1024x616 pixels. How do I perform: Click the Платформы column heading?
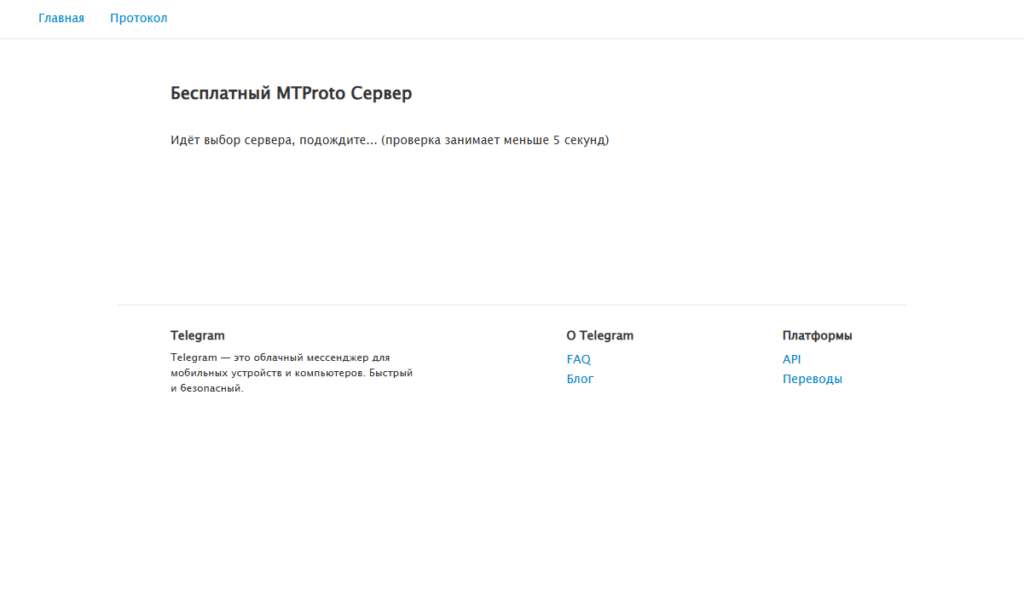tap(817, 336)
